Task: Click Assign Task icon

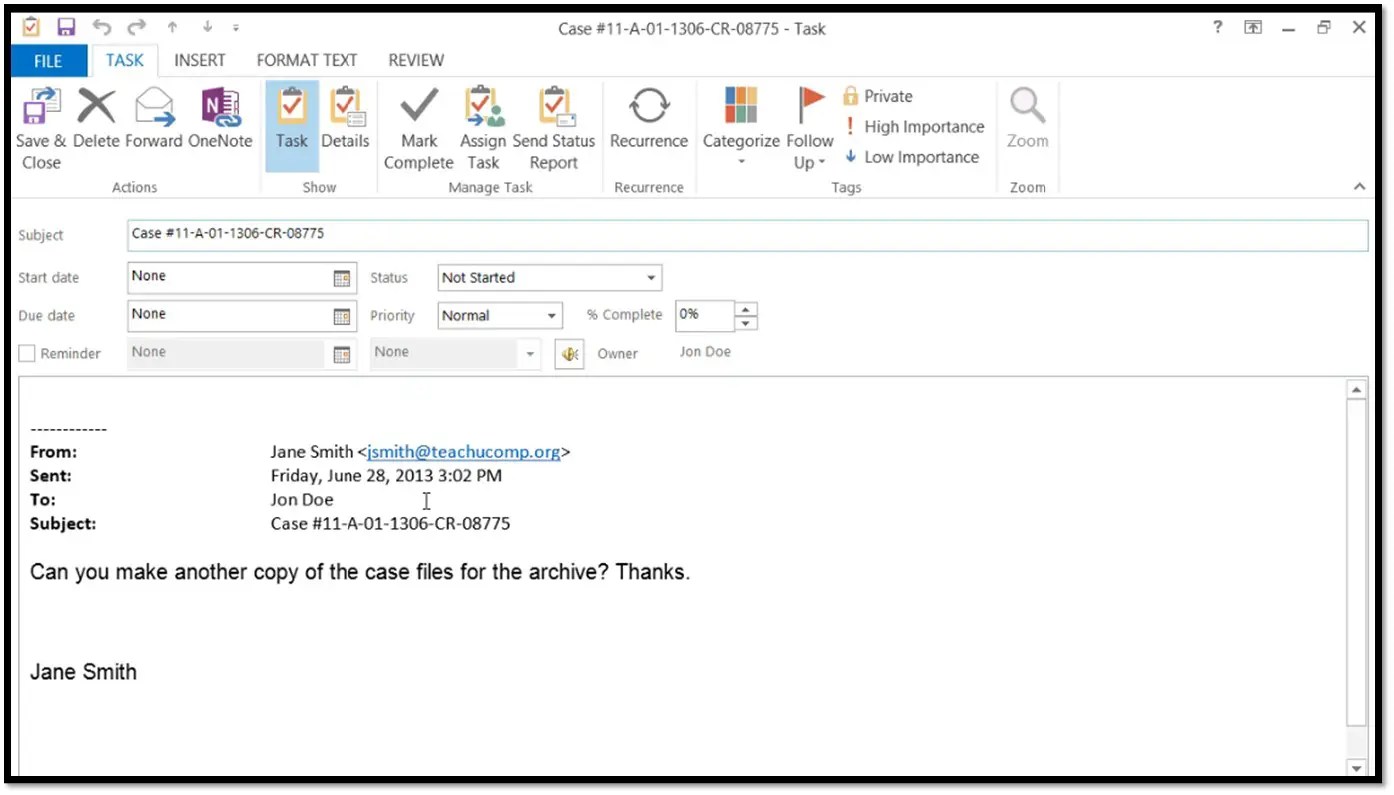Action: click(x=483, y=106)
